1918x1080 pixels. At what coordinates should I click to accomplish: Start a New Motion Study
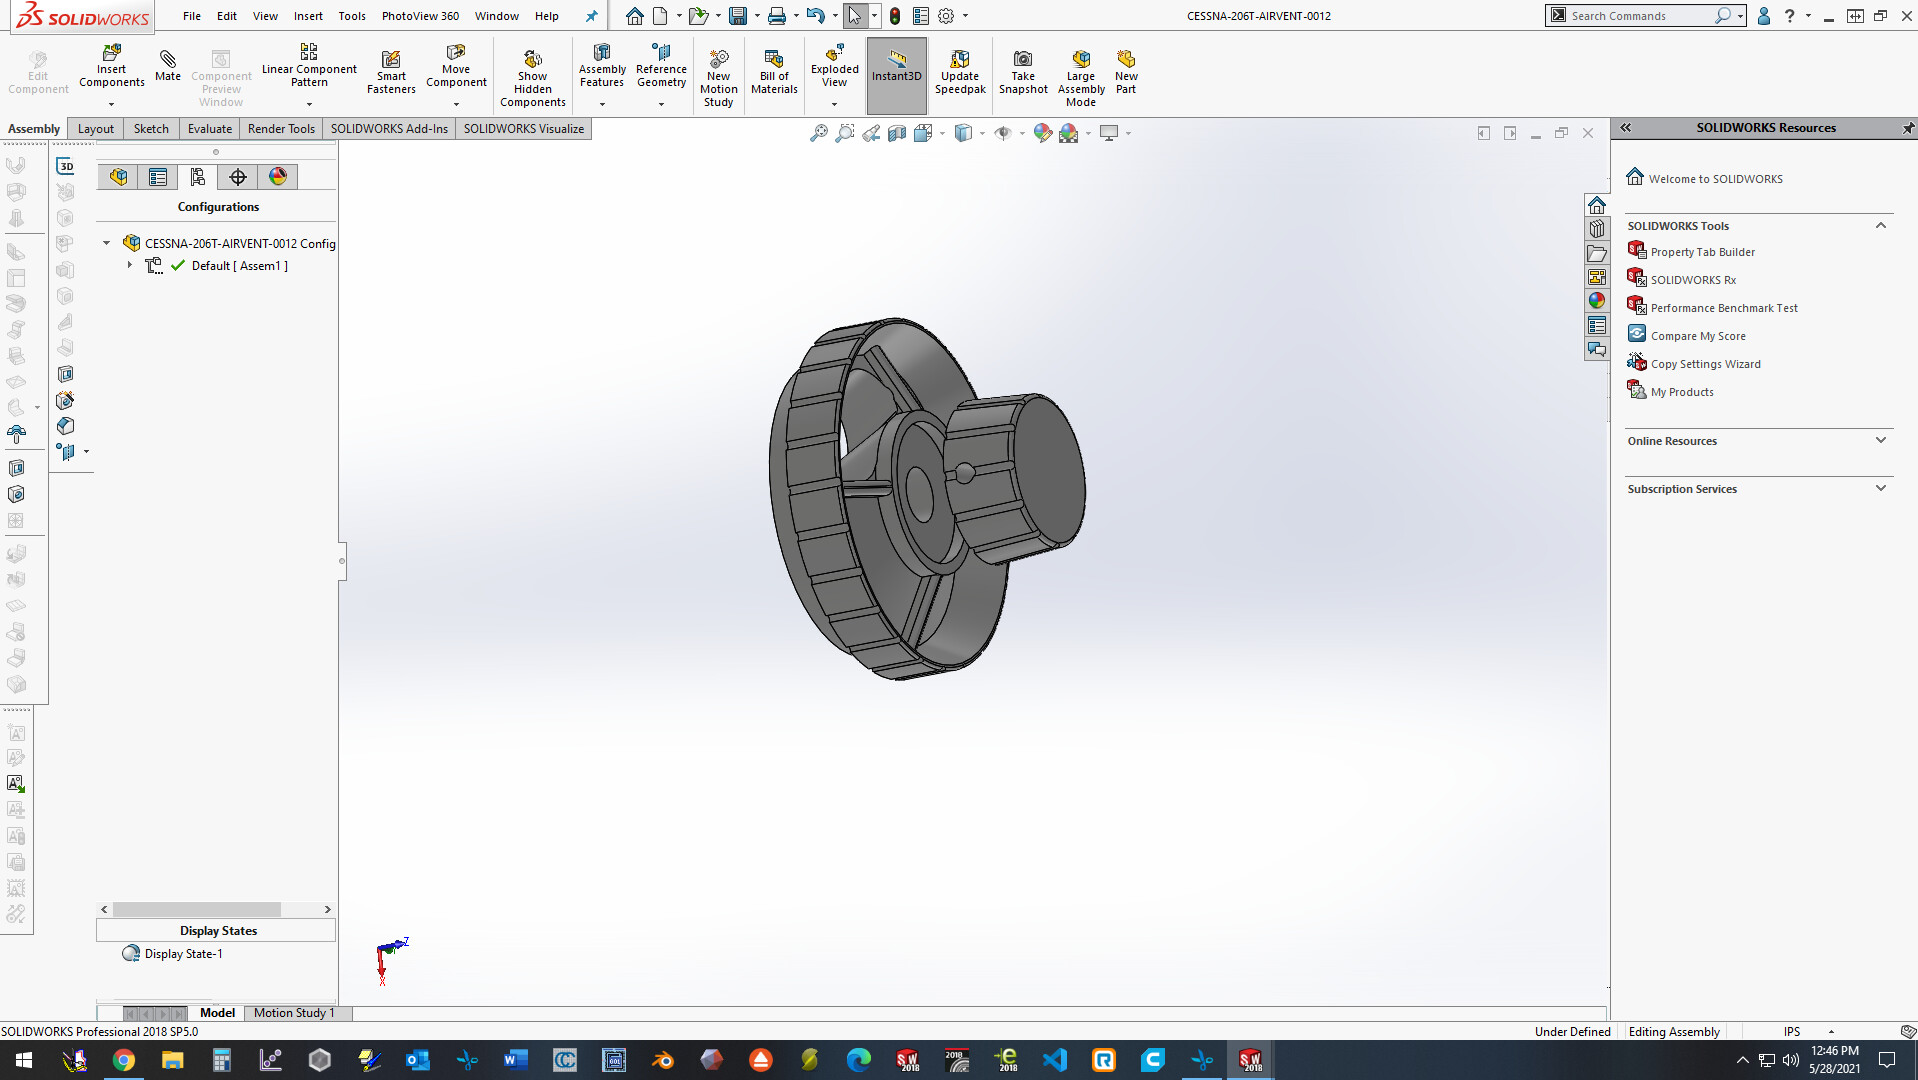pyautogui.click(x=718, y=78)
